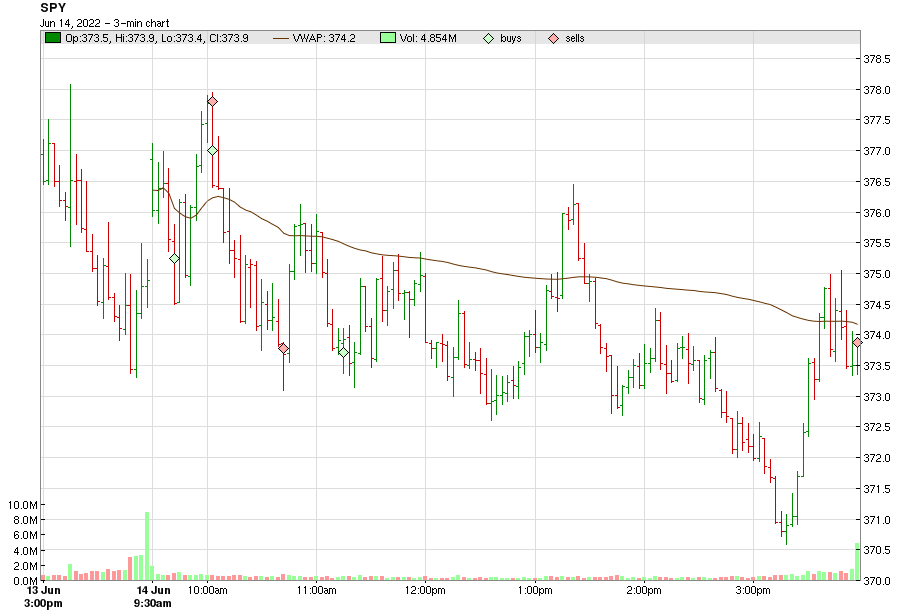Image resolution: width=900 pixels, height=616 pixels.
Task: Click the tallest volume bar at 9:30am open
Action: (147, 546)
